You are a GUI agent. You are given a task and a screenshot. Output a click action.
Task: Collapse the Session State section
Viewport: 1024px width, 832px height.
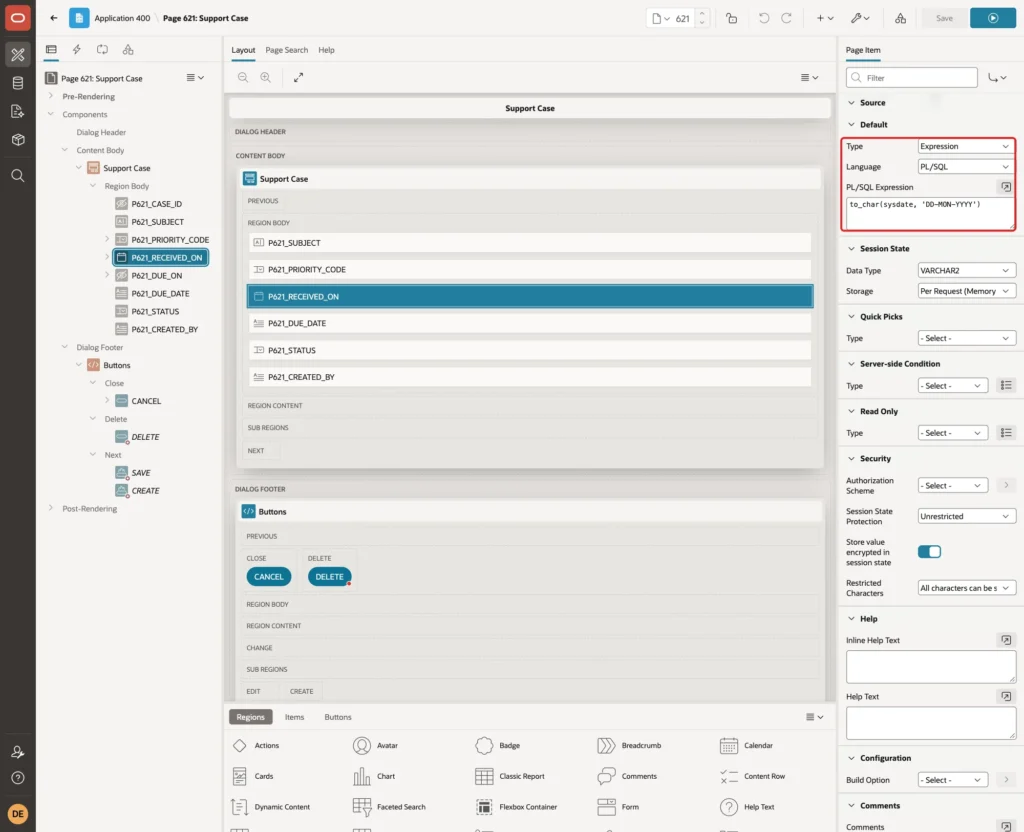[851, 249]
